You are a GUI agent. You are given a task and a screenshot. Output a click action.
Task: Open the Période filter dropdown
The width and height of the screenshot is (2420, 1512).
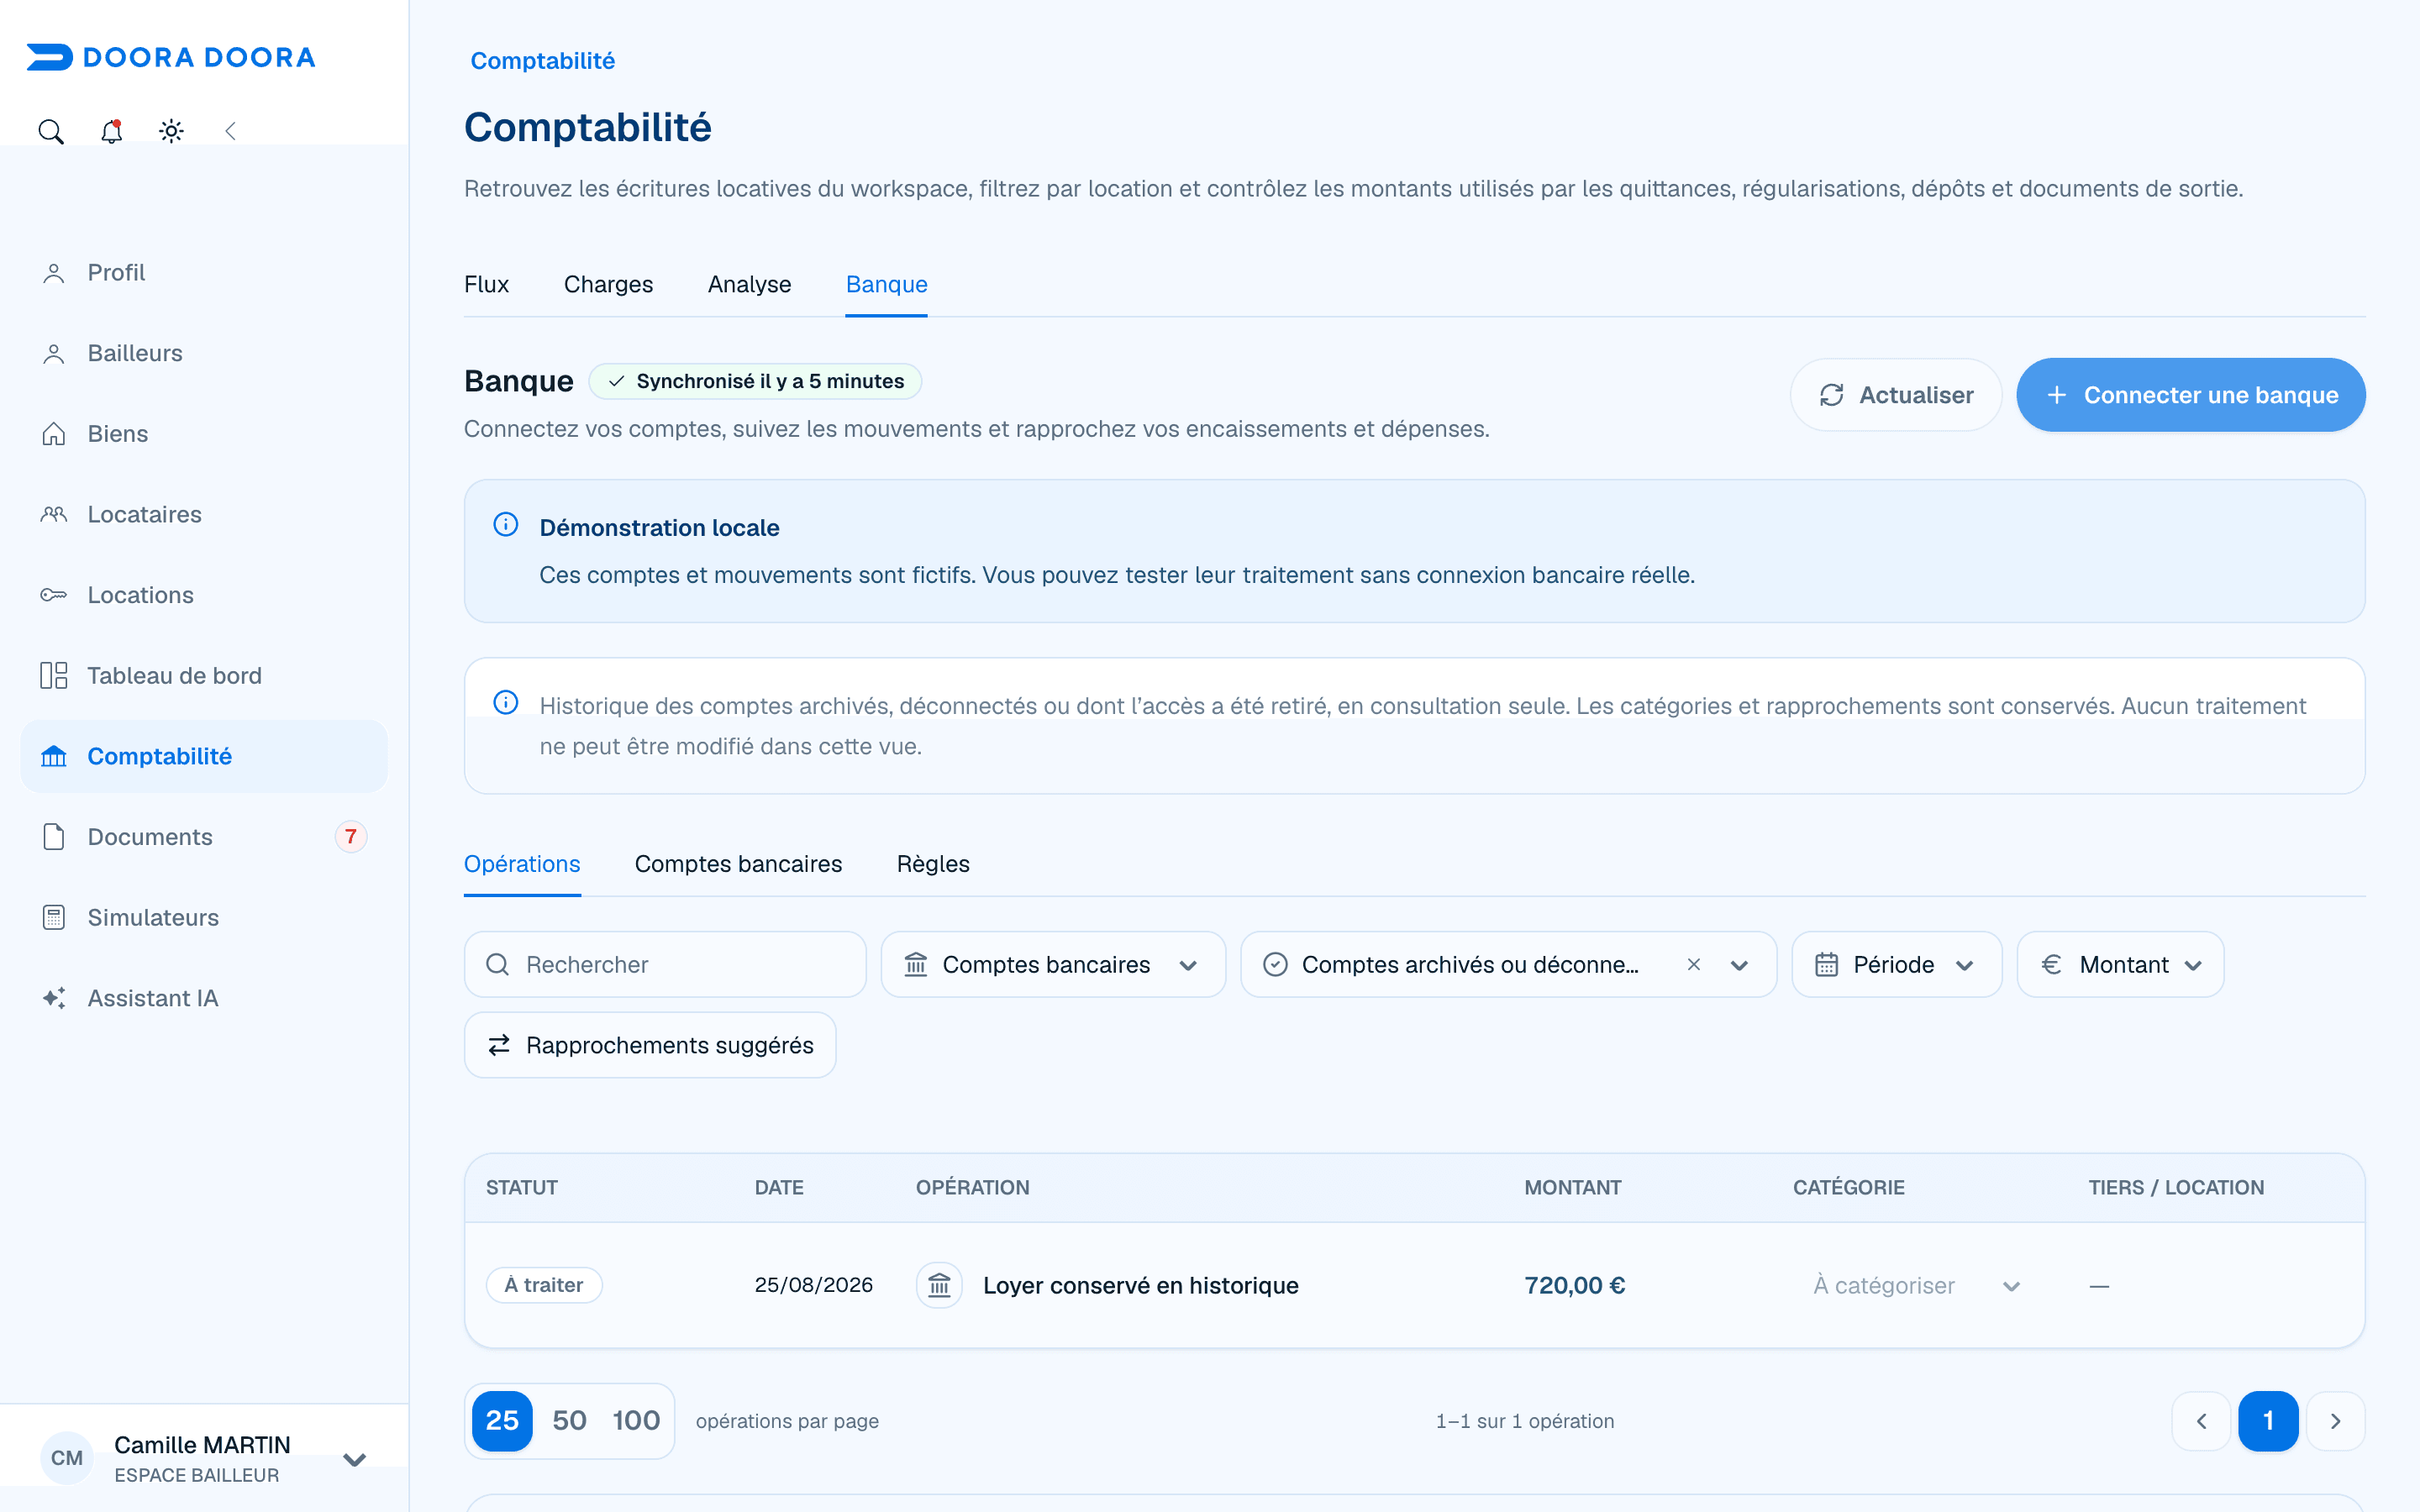pyautogui.click(x=1896, y=965)
